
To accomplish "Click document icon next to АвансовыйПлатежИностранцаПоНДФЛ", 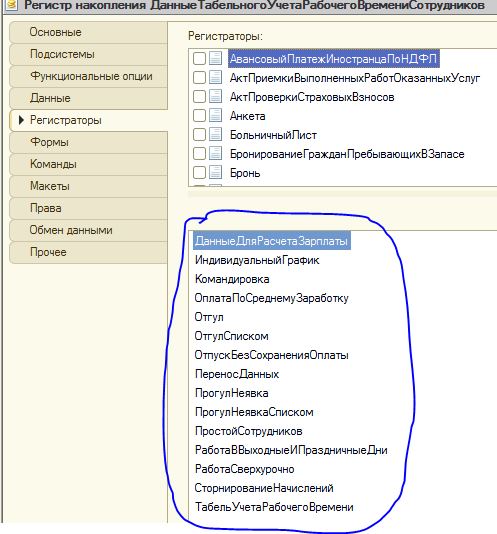I will pos(215,58).
